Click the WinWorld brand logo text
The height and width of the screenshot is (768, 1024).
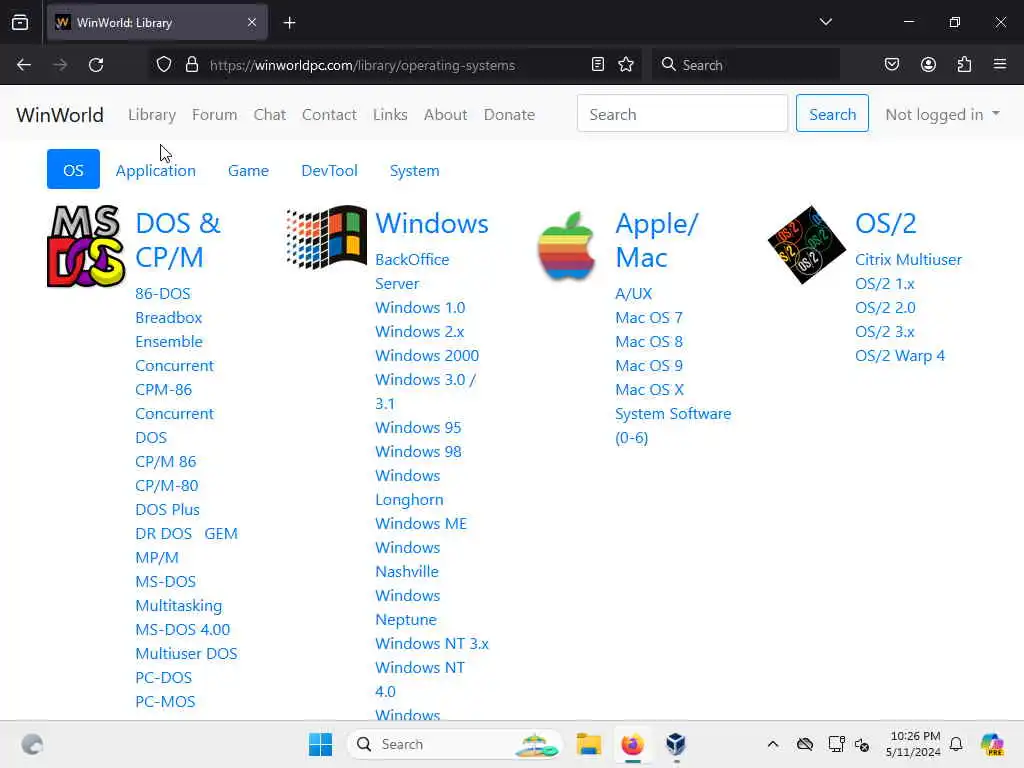60,115
